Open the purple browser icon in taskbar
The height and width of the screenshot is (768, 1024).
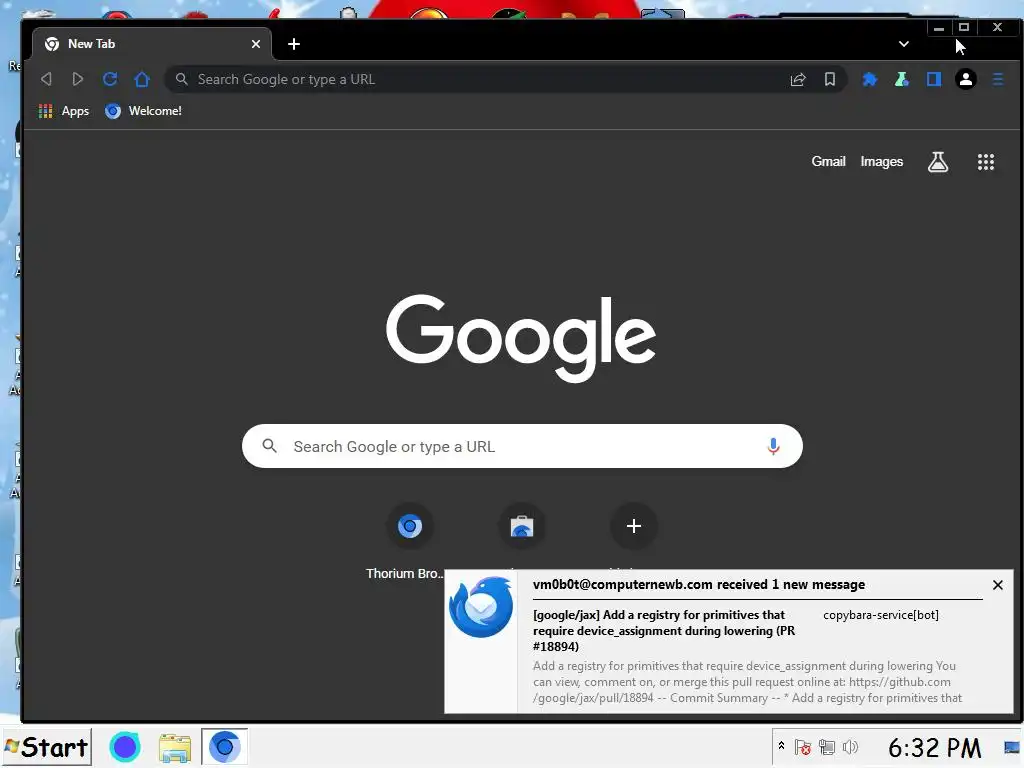coord(125,747)
